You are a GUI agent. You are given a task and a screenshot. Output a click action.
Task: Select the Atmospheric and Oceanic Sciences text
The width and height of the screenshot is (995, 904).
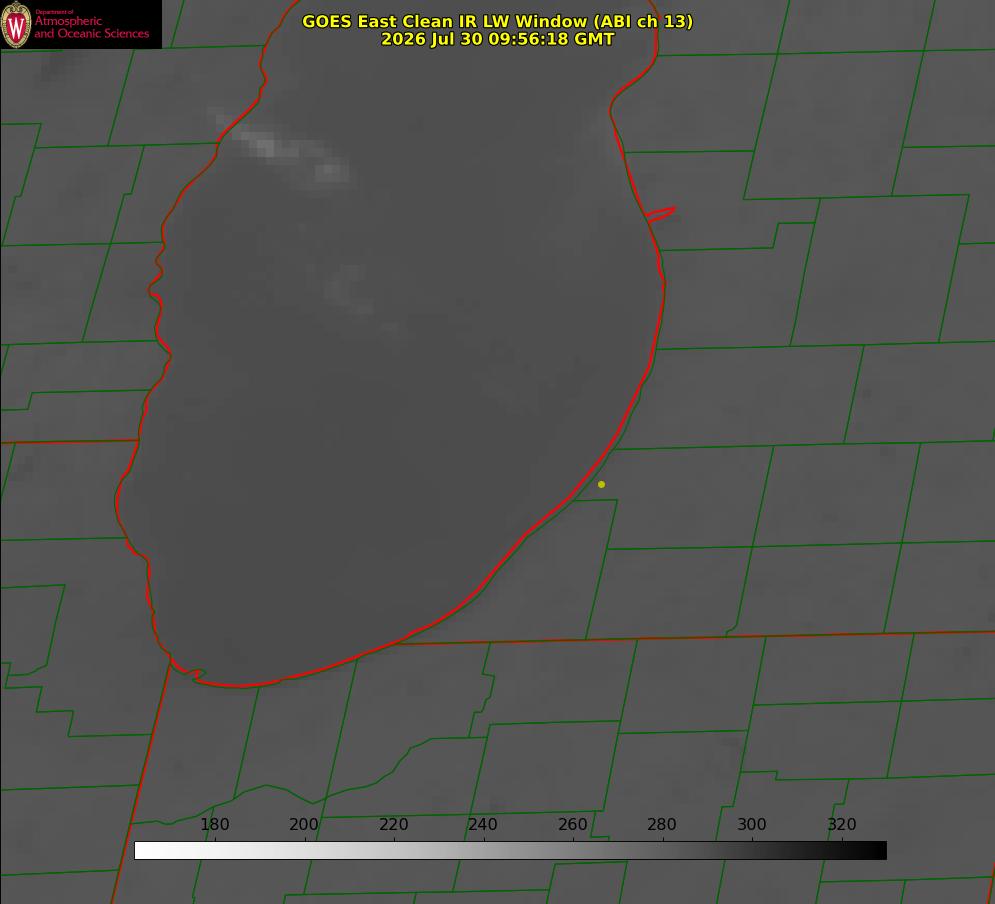pyautogui.click(x=91, y=27)
